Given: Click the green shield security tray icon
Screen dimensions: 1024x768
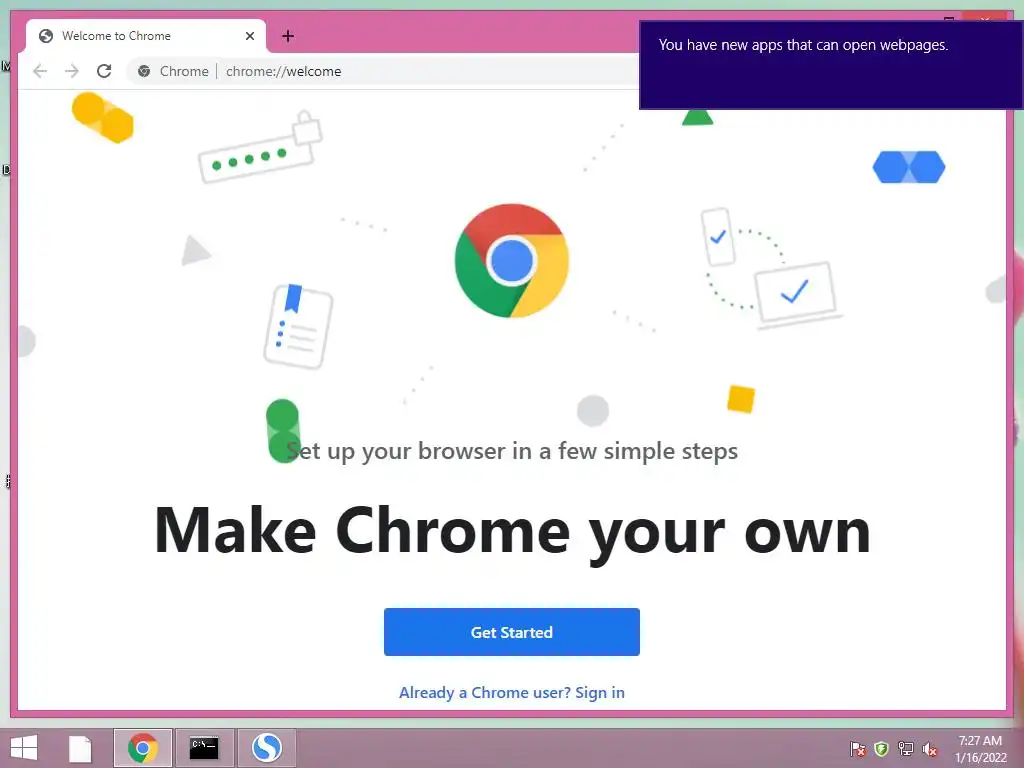Looking at the screenshot, I should 882,748.
